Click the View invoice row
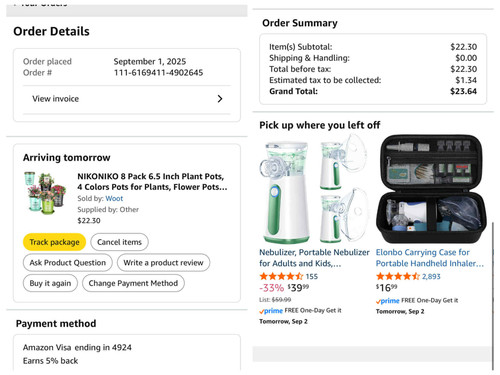This screenshot has height=375, width=500. pyautogui.click(x=127, y=99)
